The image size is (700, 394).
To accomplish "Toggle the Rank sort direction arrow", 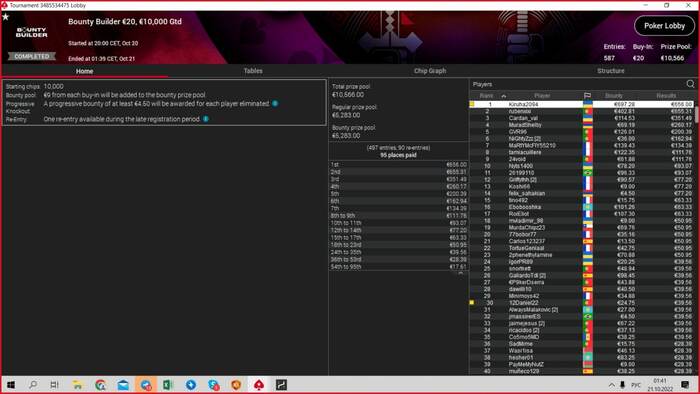I will tap(504, 96).
